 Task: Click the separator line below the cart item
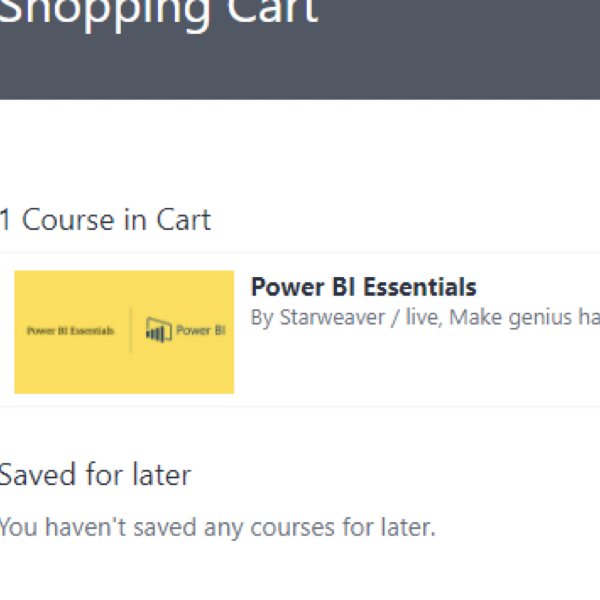300,406
